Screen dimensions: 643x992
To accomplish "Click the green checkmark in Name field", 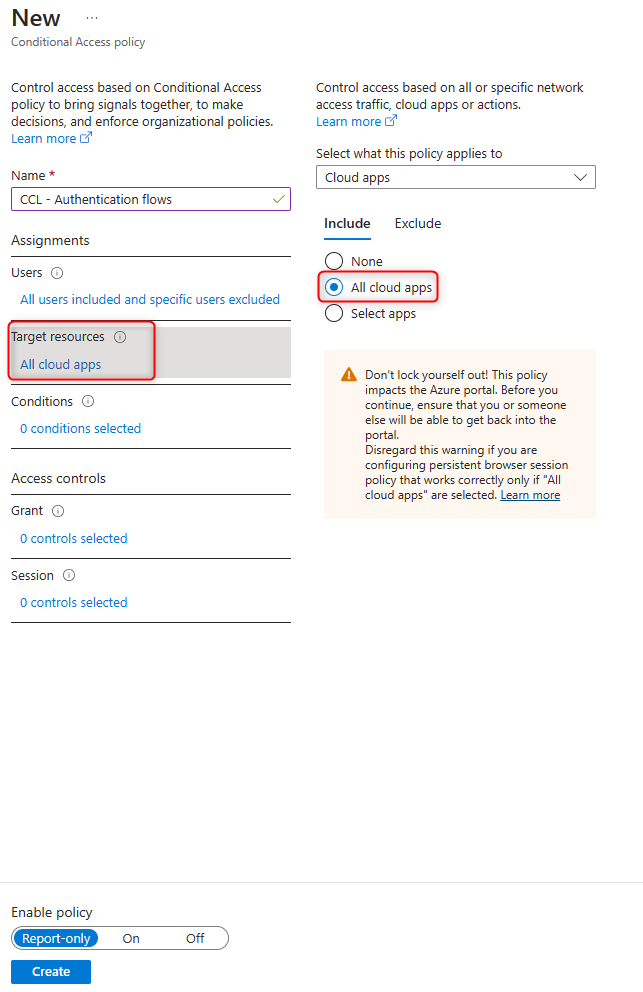I will click(280, 199).
